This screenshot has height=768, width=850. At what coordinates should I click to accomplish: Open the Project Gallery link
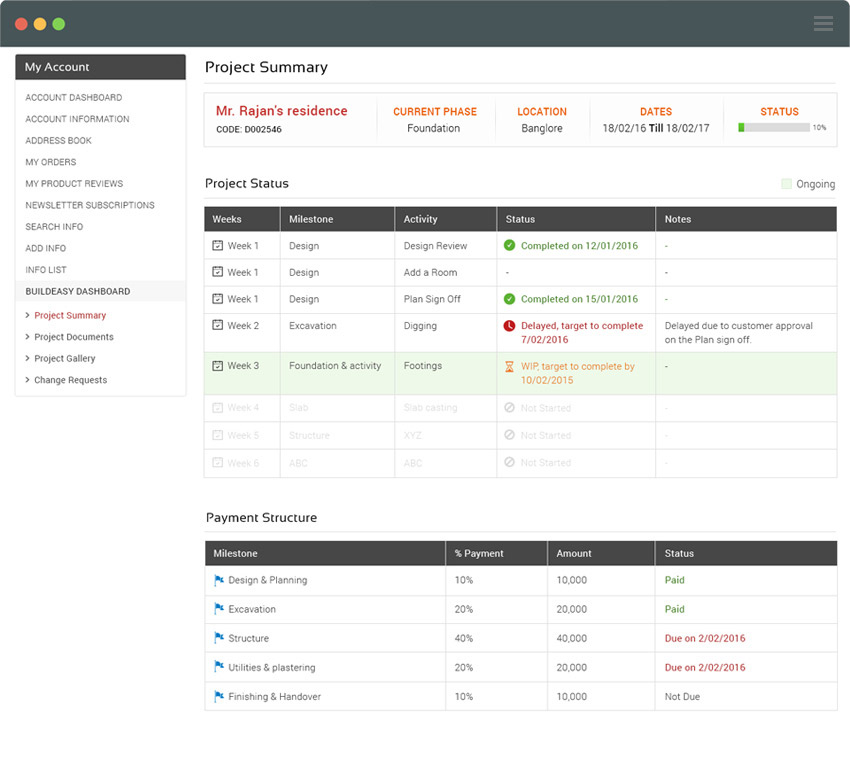[x=65, y=359]
